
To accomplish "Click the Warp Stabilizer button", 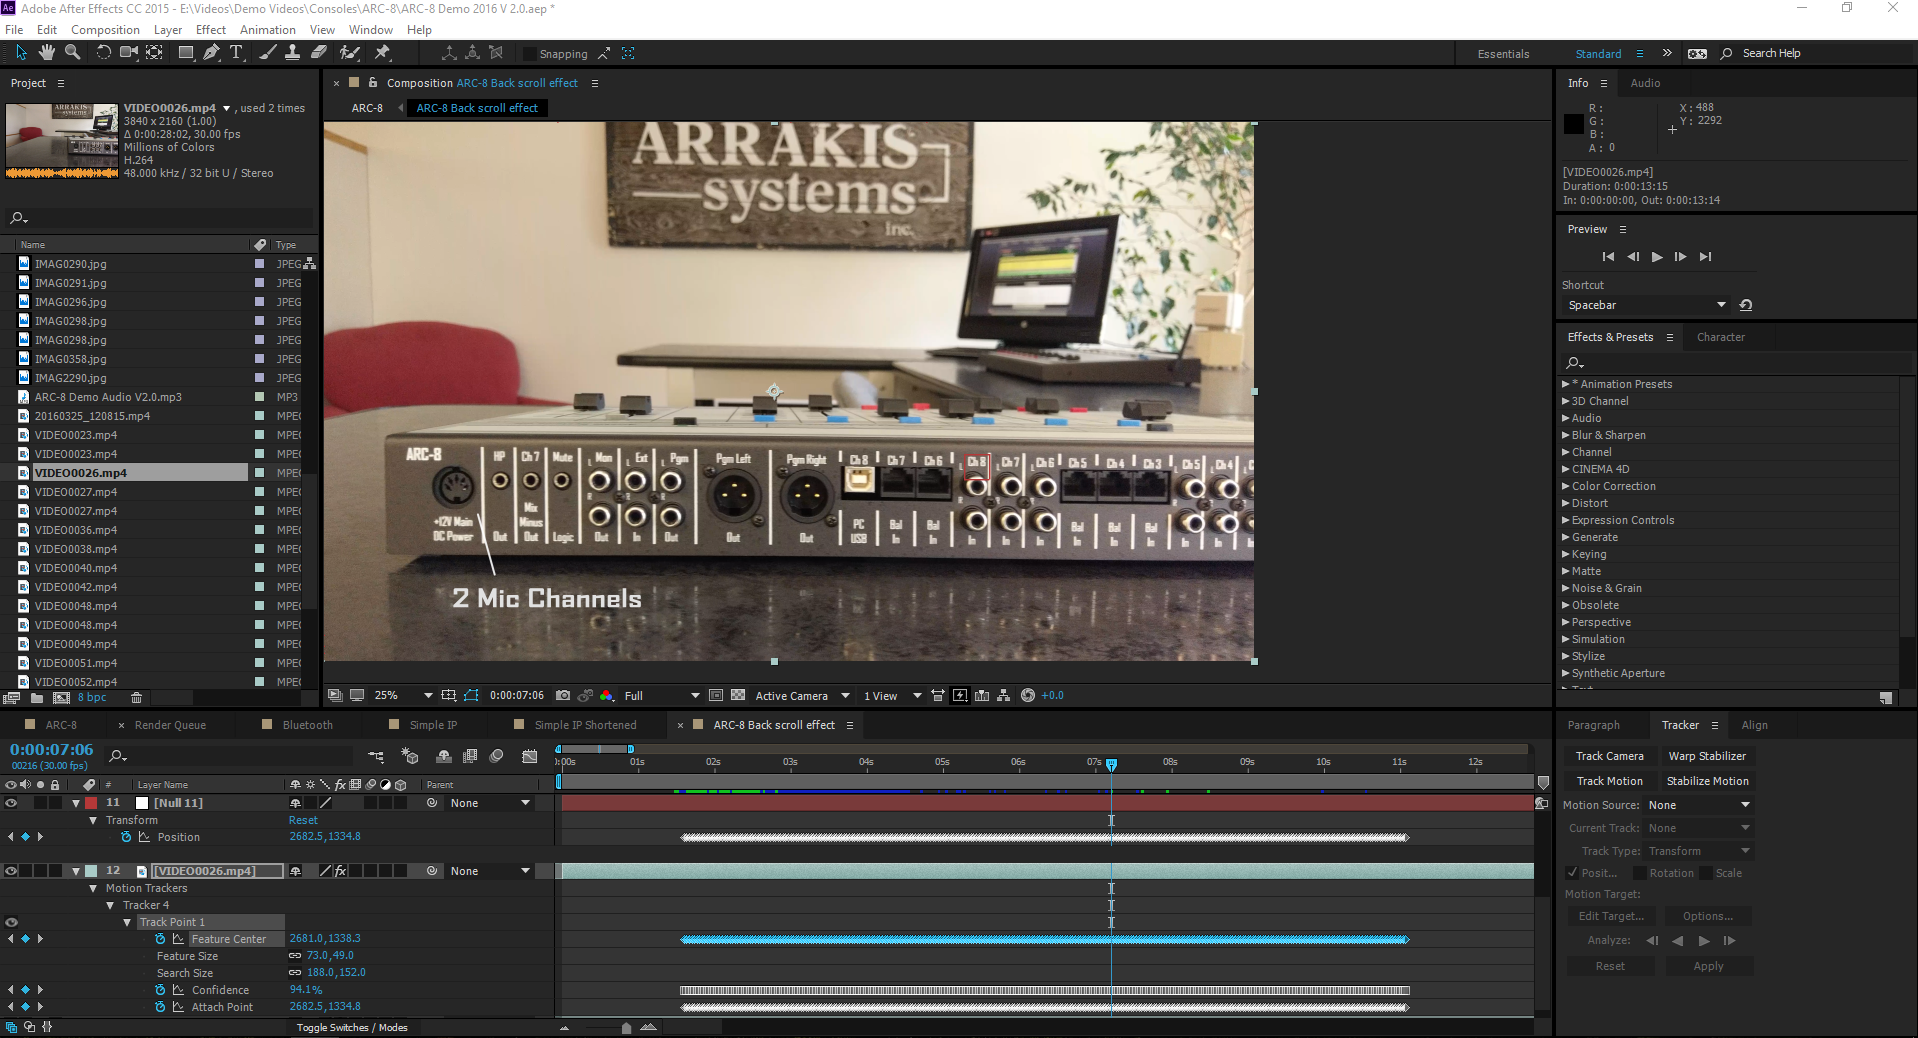I will pyautogui.click(x=1706, y=756).
